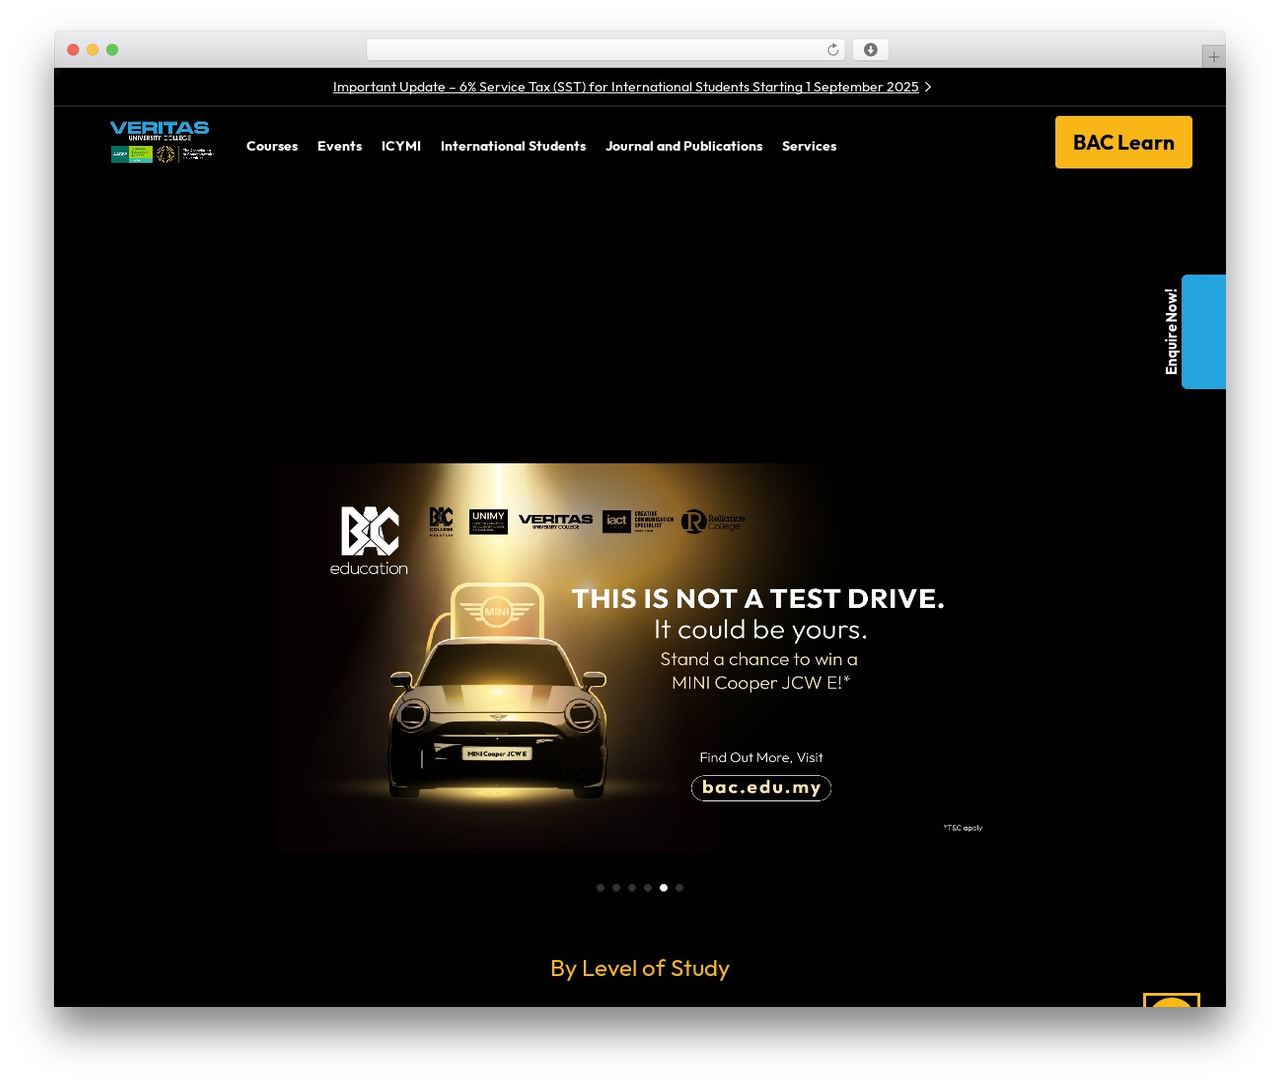This screenshot has width=1280, height=1084.
Task: Select the second carousel slide dot
Action: point(616,888)
